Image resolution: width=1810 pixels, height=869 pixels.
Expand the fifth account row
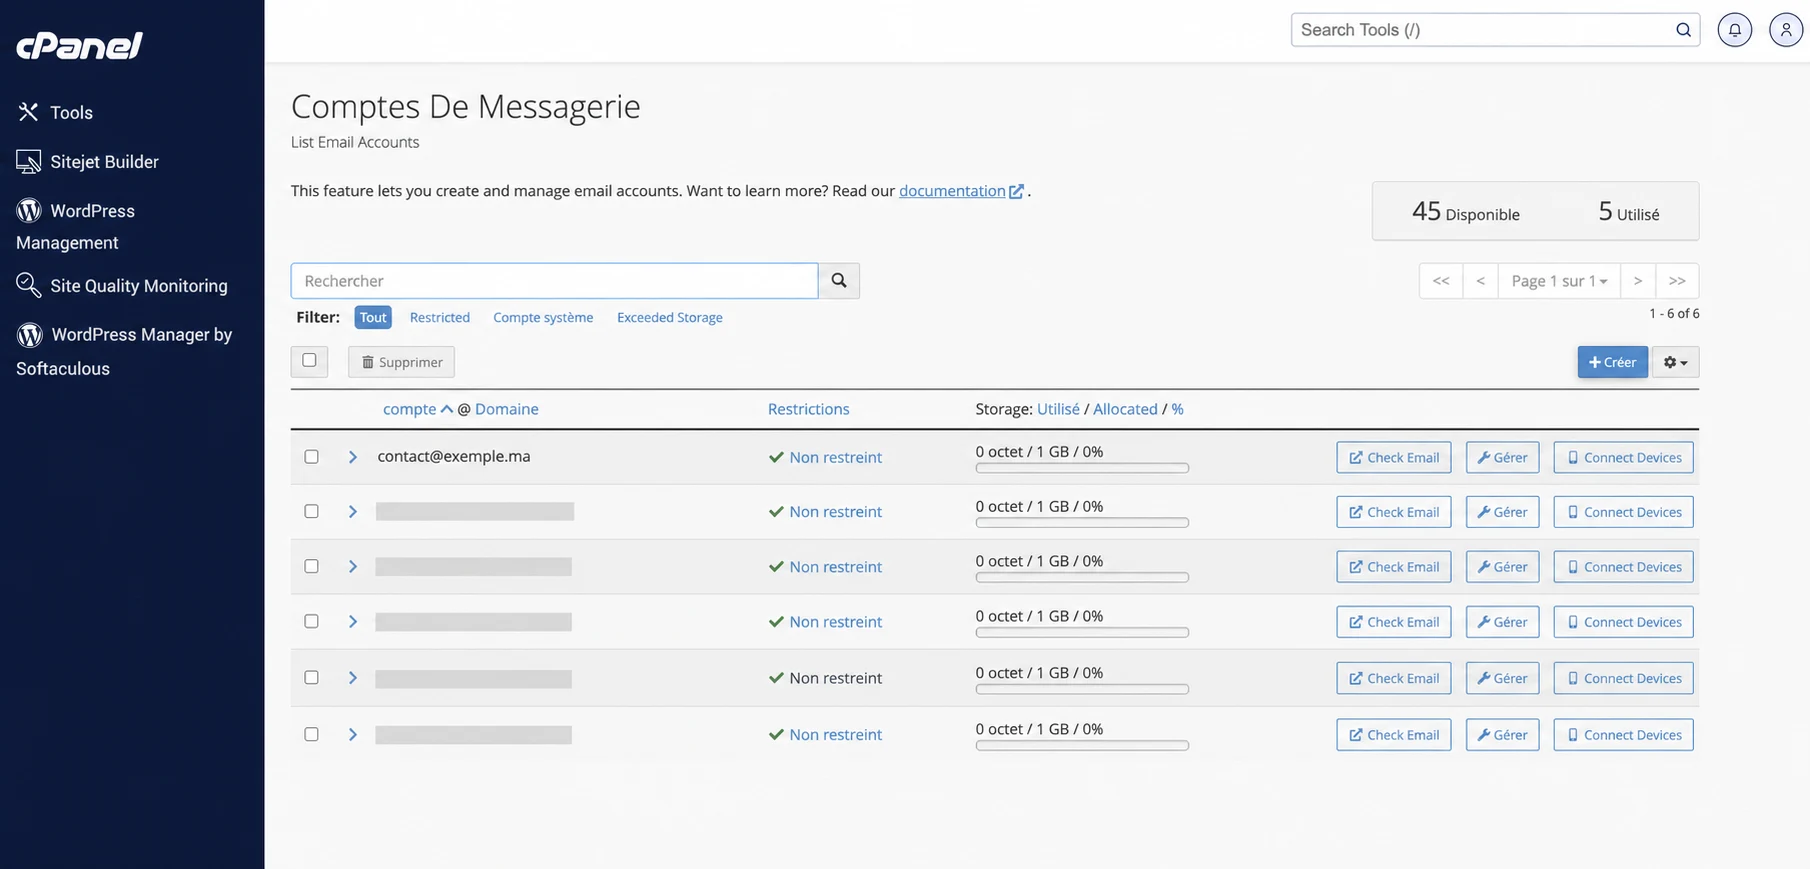[353, 678]
